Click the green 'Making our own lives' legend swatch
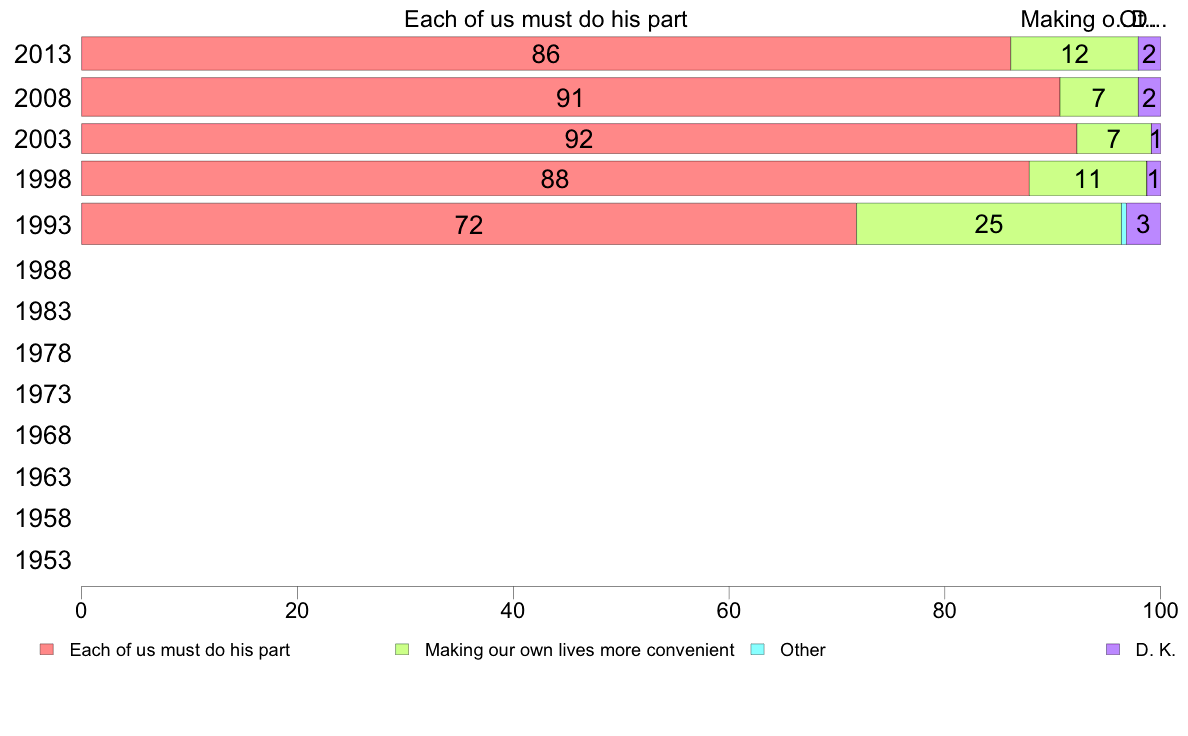 point(402,650)
